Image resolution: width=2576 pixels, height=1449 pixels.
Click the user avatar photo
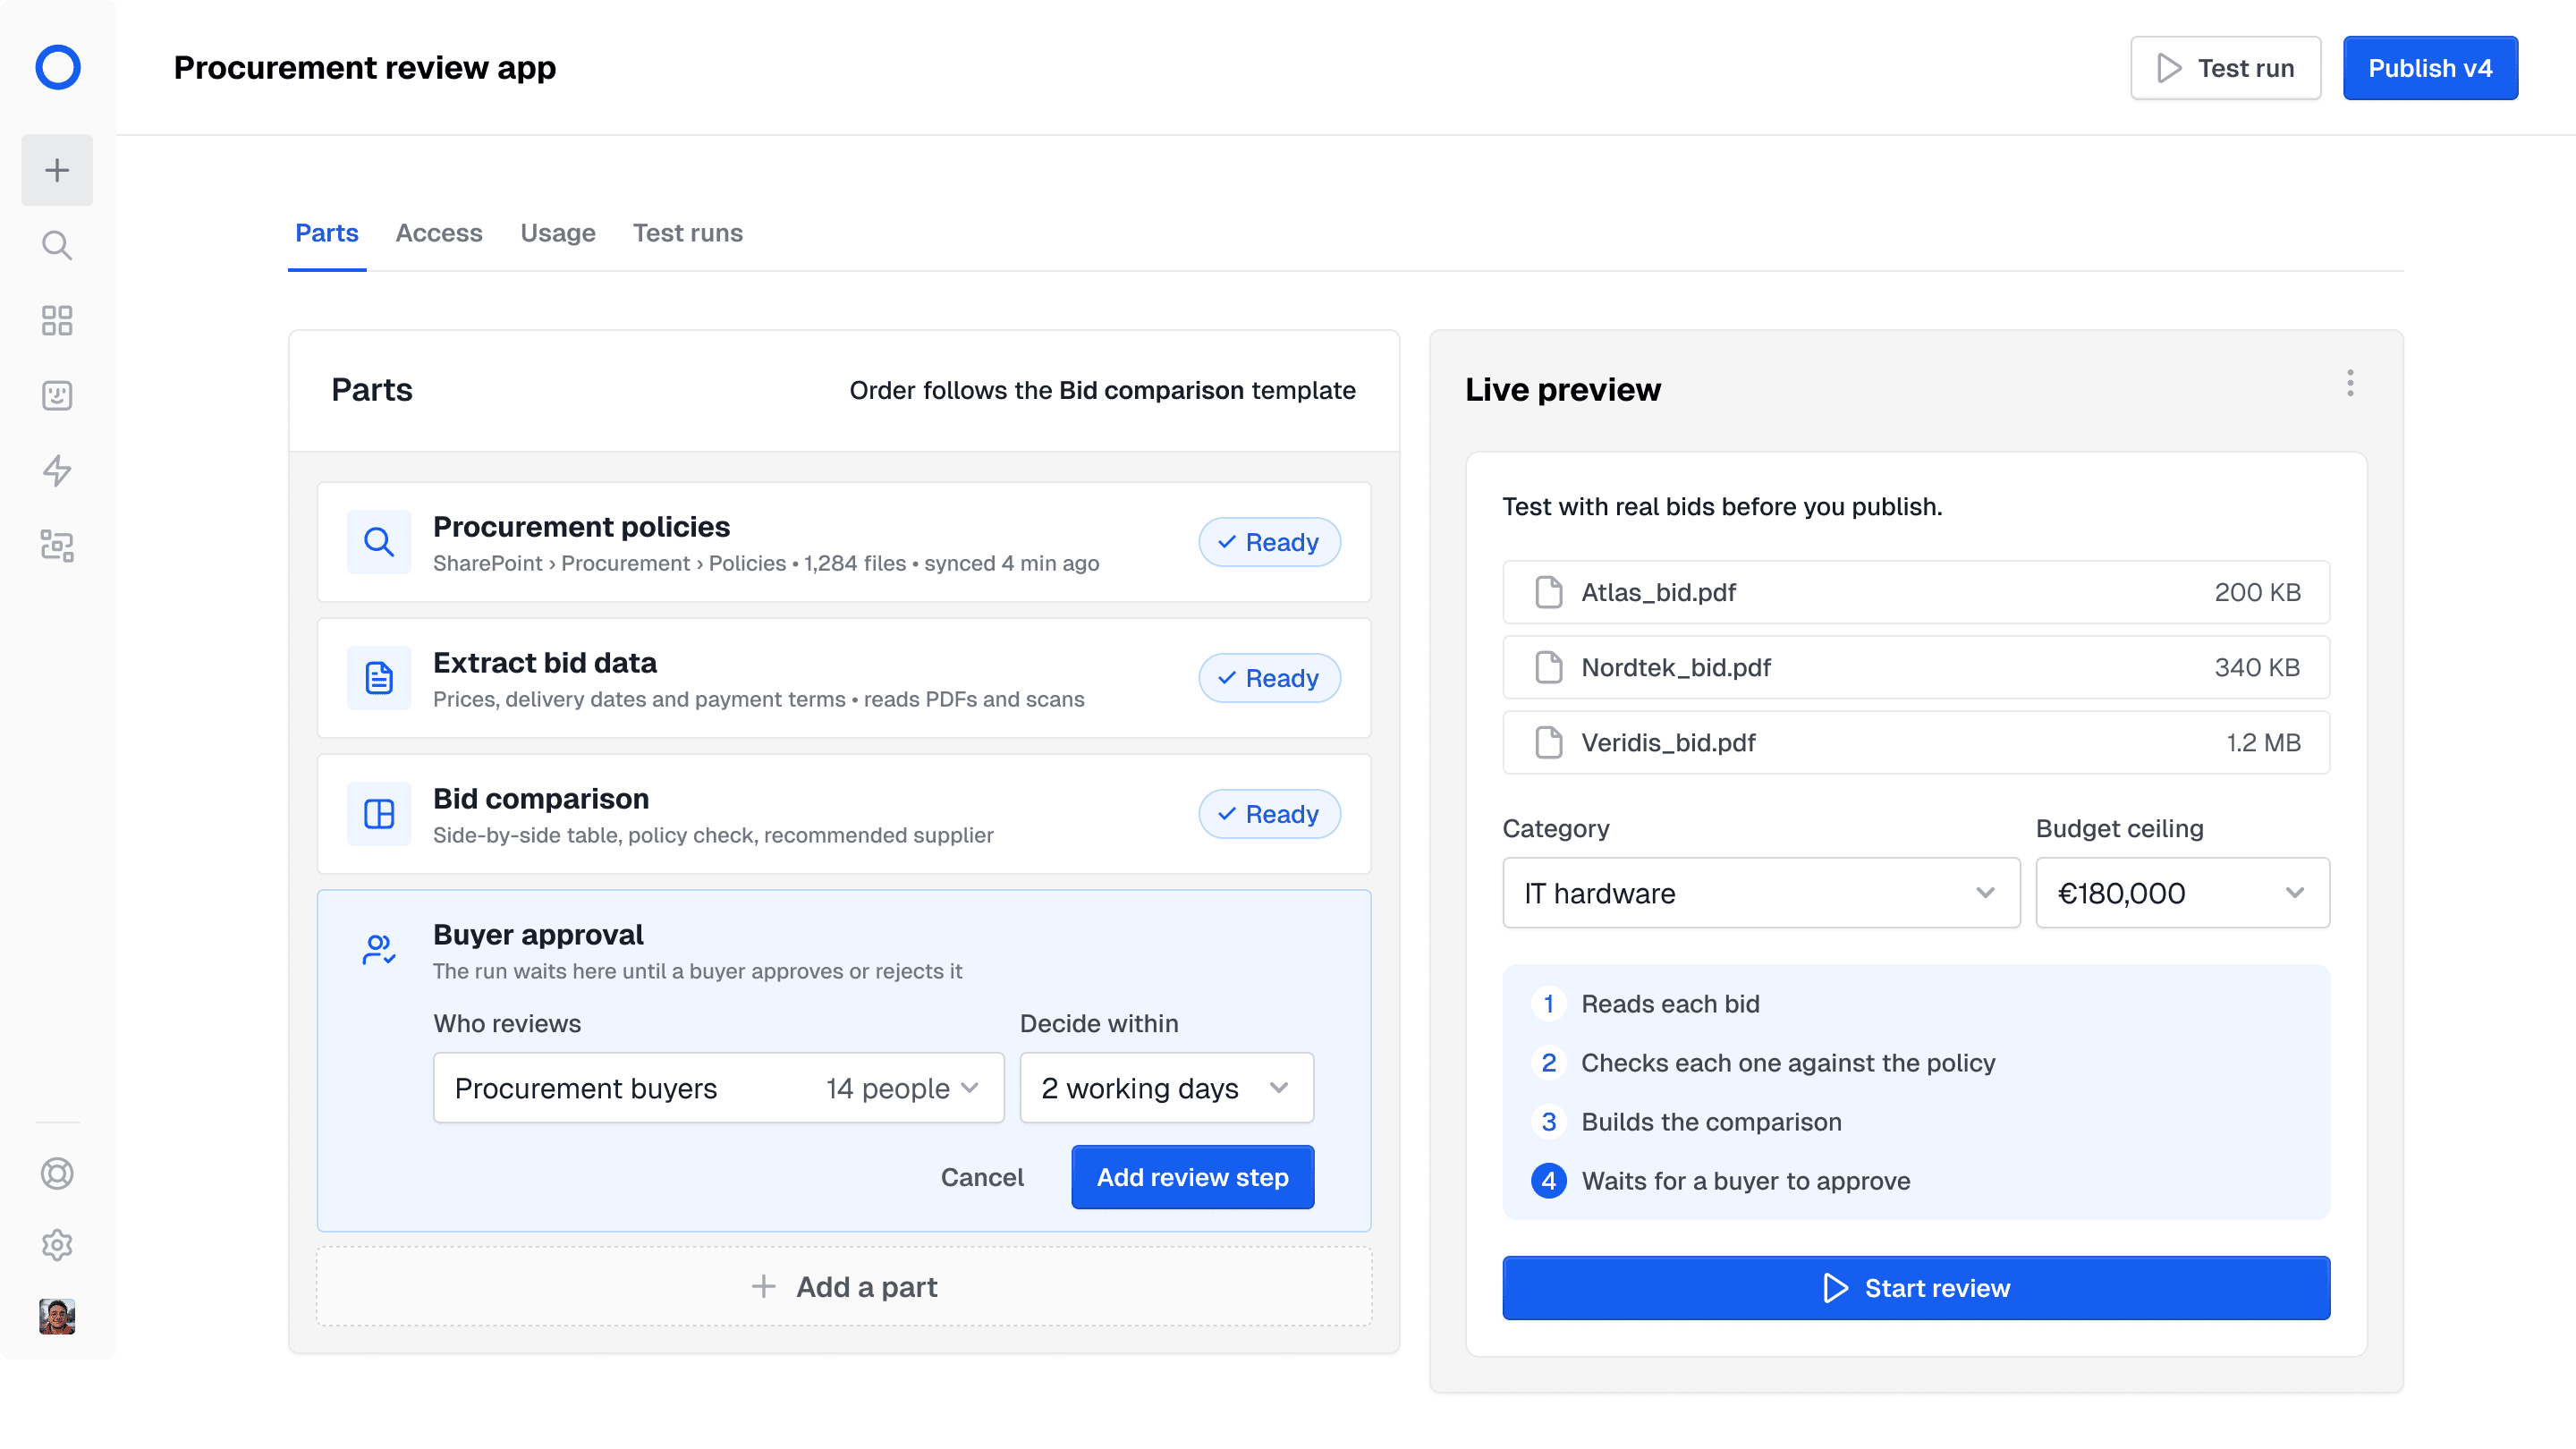point(57,1316)
